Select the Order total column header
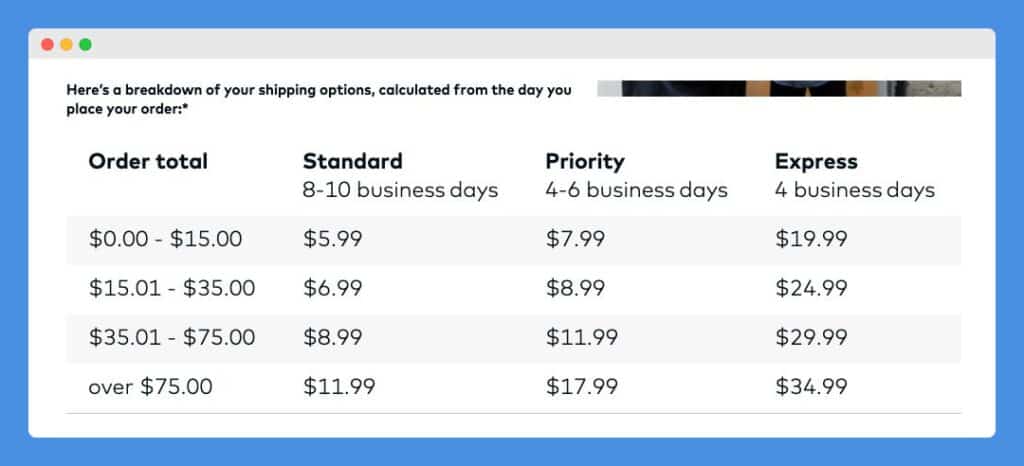The height and width of the screenshot is (466, 1024). coord(148,161)
